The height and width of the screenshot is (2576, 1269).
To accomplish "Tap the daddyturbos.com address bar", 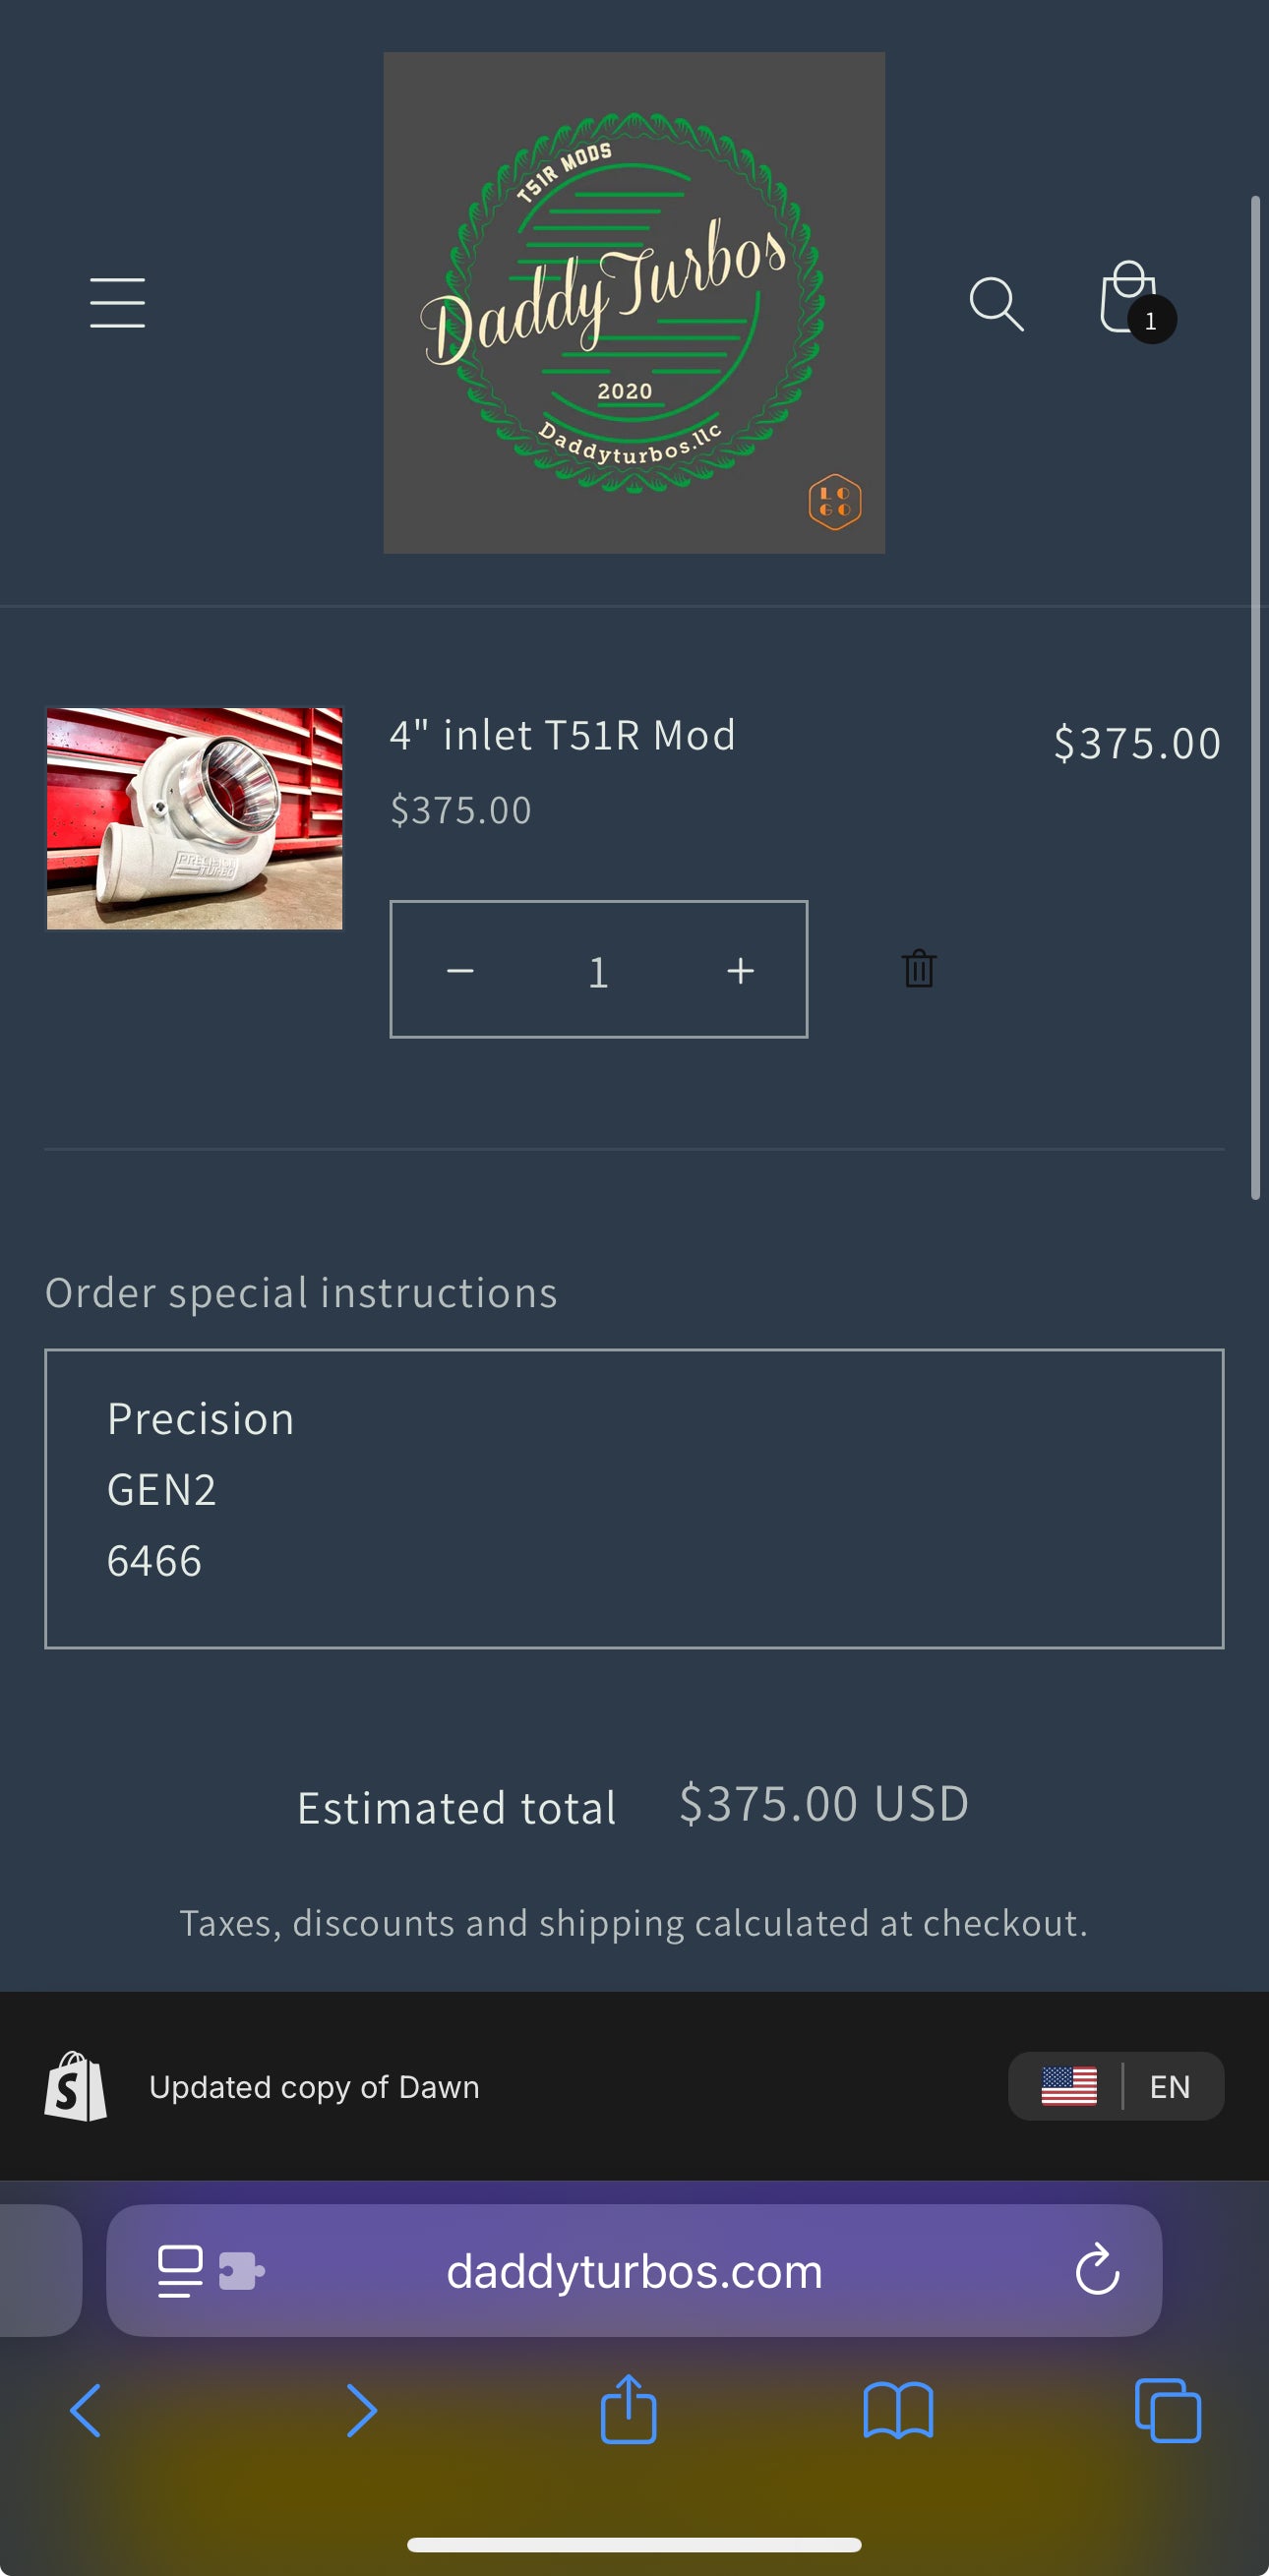I will coord(634,2270).
